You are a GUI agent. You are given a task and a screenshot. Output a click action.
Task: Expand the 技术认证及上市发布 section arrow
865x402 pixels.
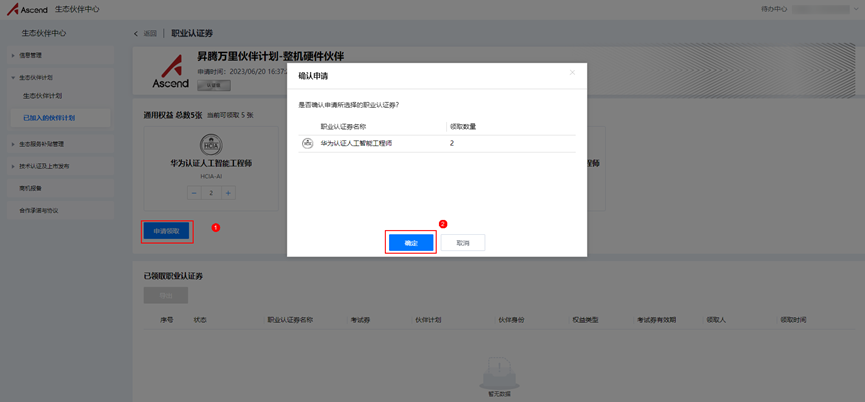click(13, 166)
